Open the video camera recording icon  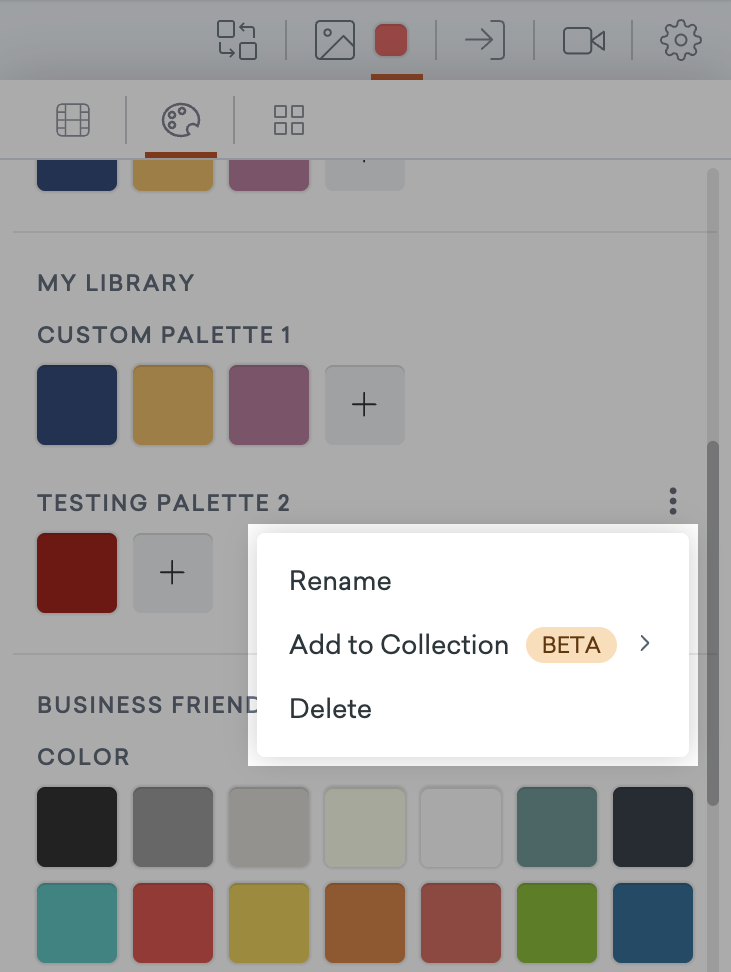(583, 41)
